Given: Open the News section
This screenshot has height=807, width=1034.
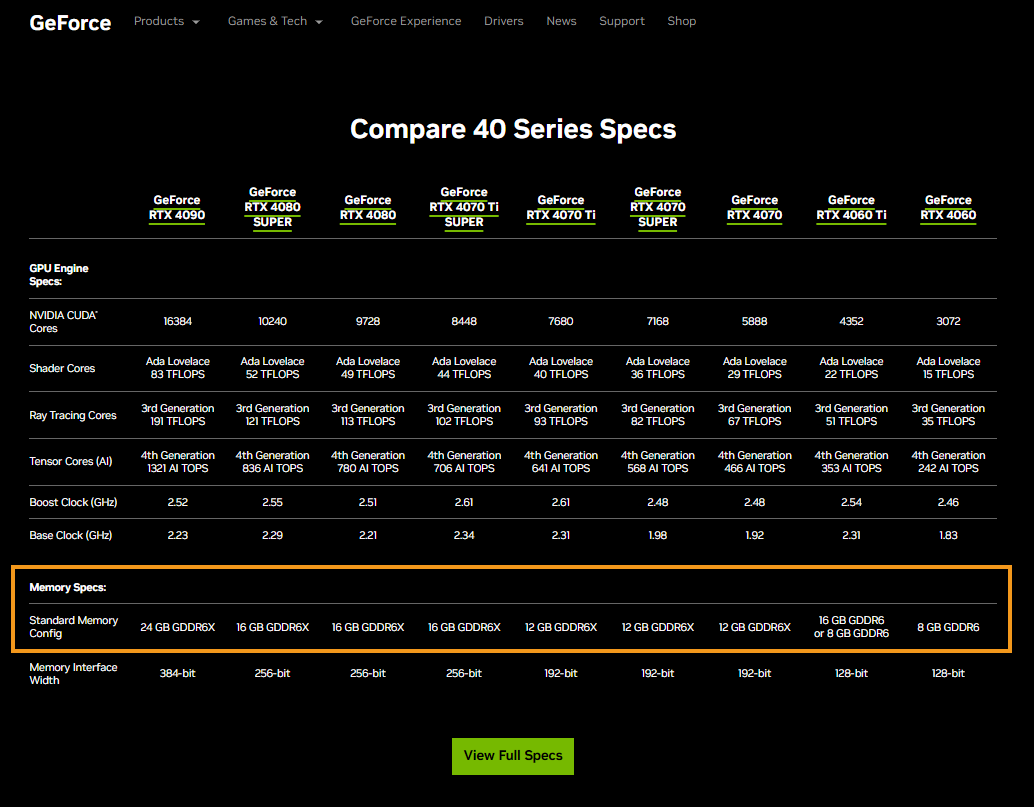Looking at the screenshot, I should (561, 21).
